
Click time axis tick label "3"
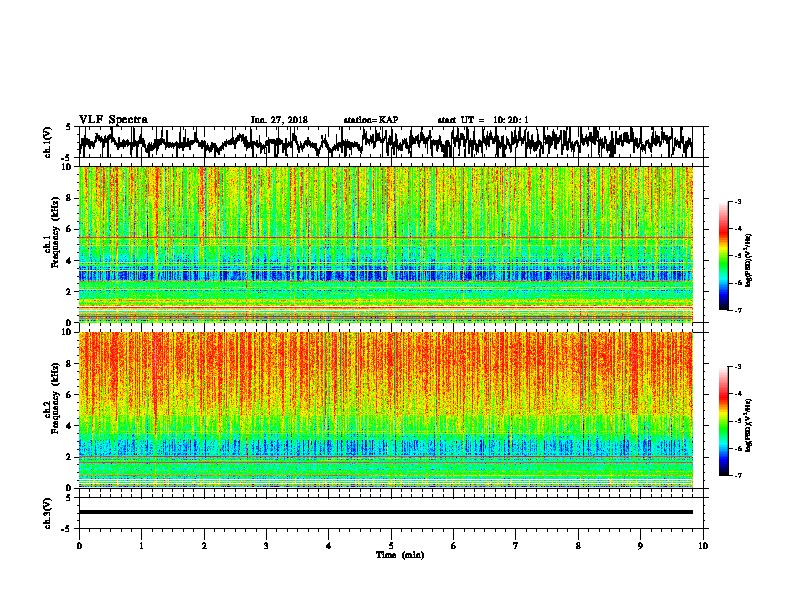tap(266, 546)
